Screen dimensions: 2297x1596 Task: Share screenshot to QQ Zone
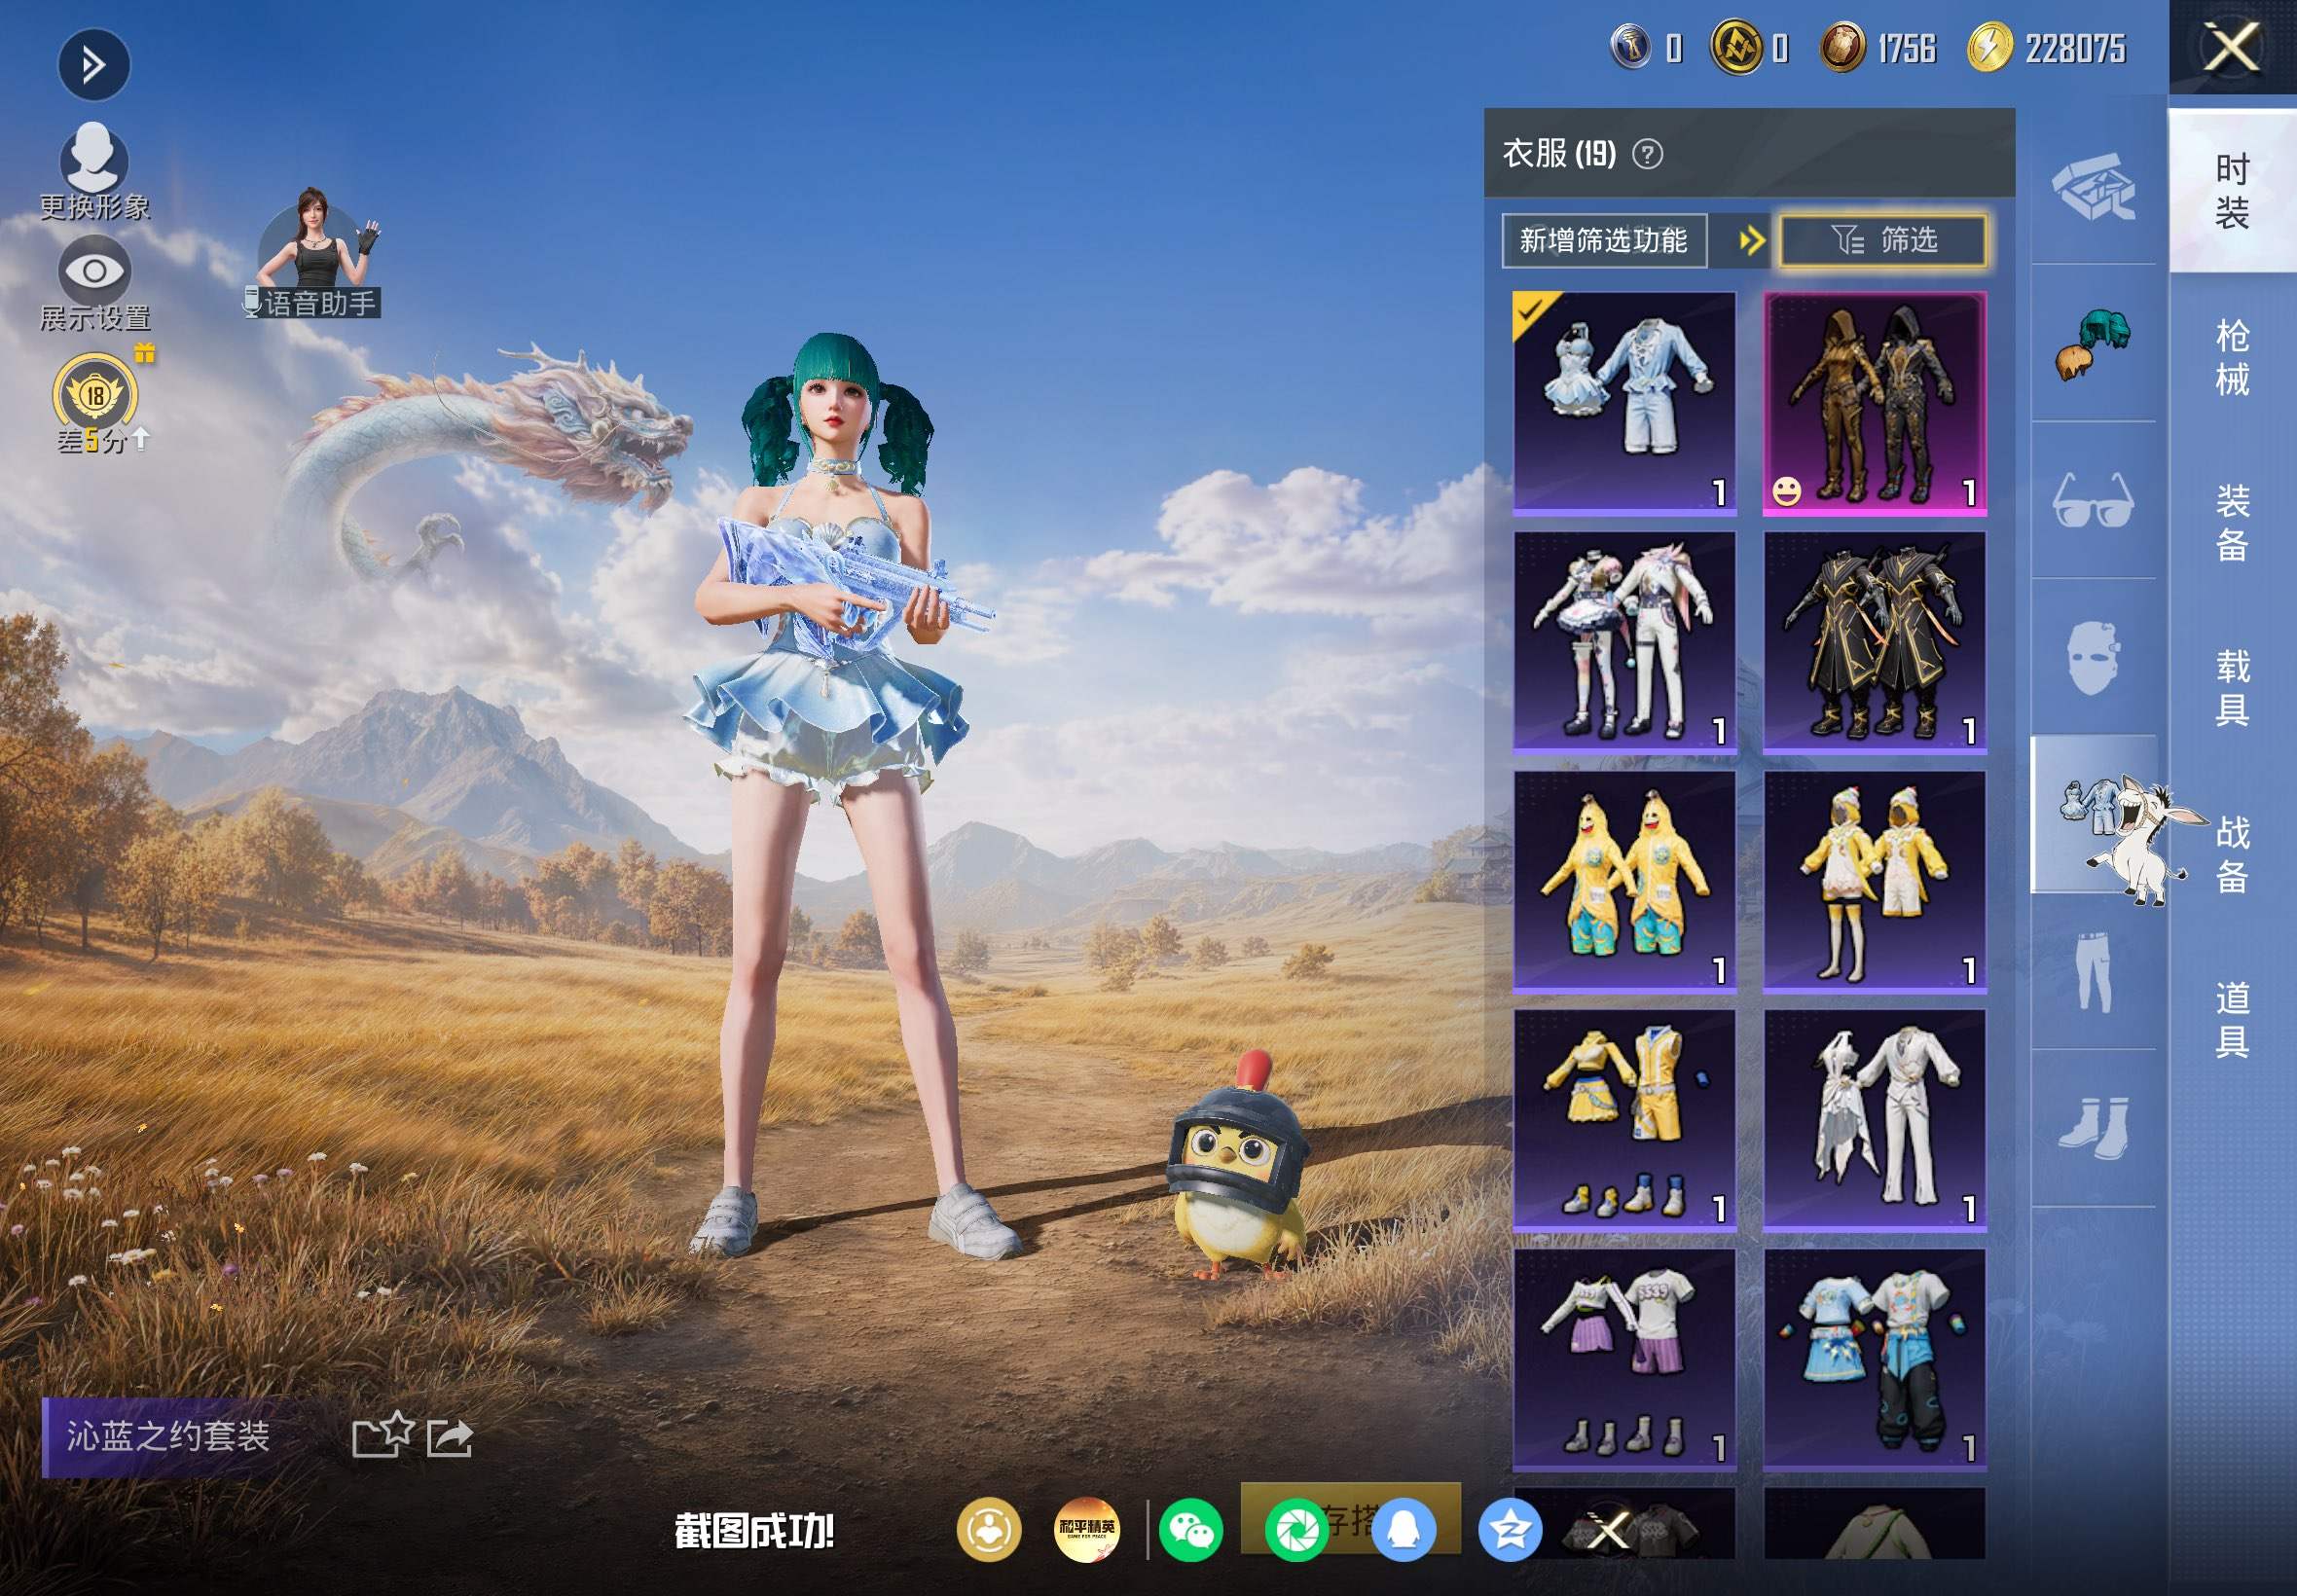tap(1509, 1530)
